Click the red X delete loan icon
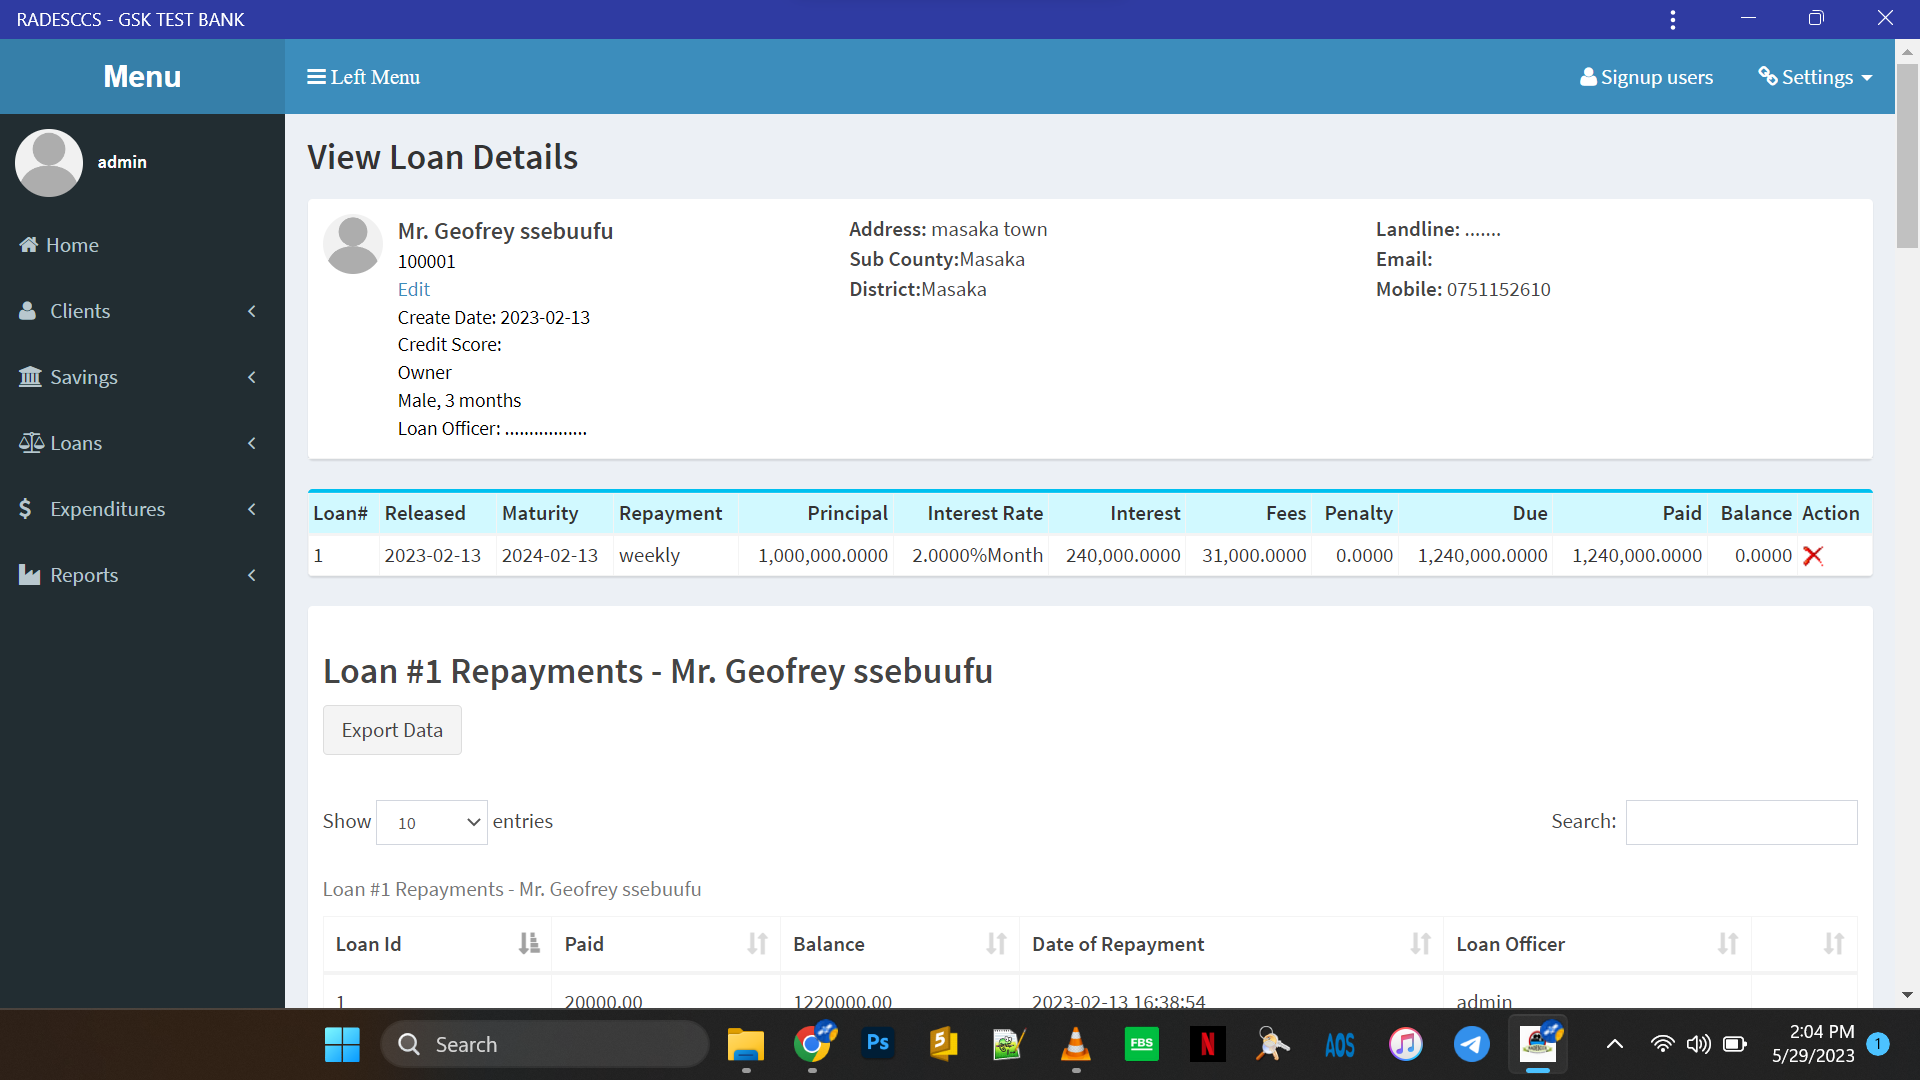Screen dimensions: 1920x1080 [x=1812, y=556]
